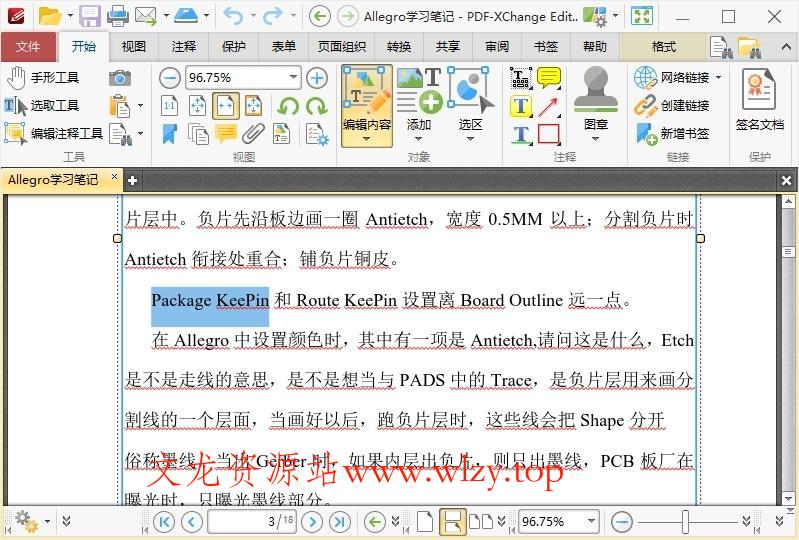Open the ribbon zoom level dropdown arrow
The height and width of the screenshot is (540, 799).
tap(294, 77)
